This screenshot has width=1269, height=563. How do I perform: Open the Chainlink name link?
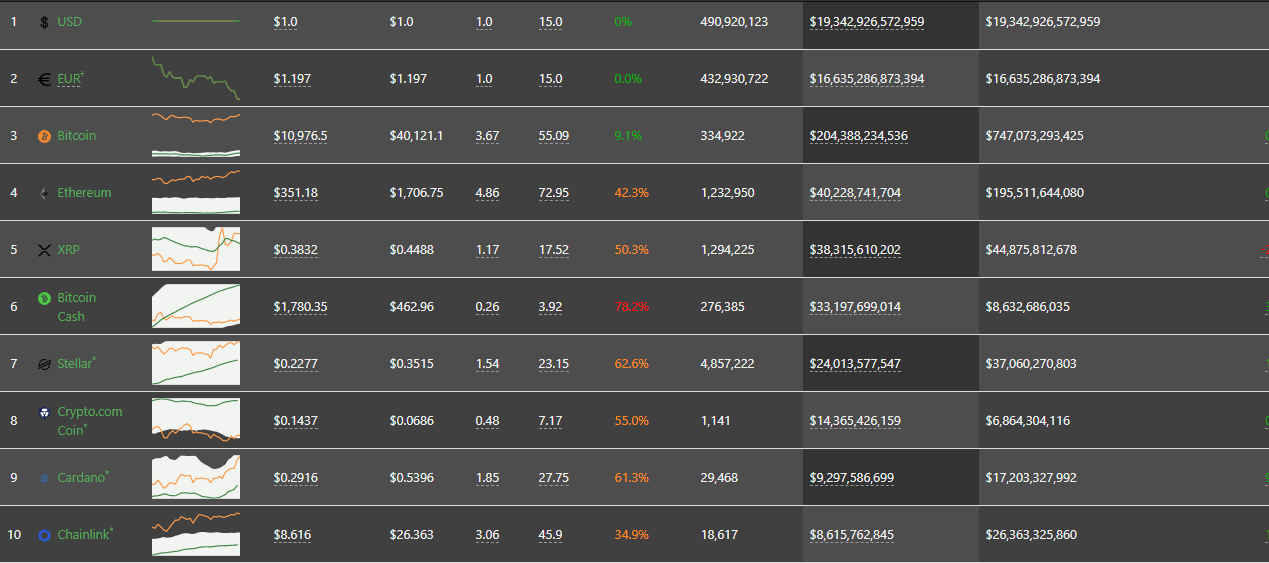click(83, 534)
